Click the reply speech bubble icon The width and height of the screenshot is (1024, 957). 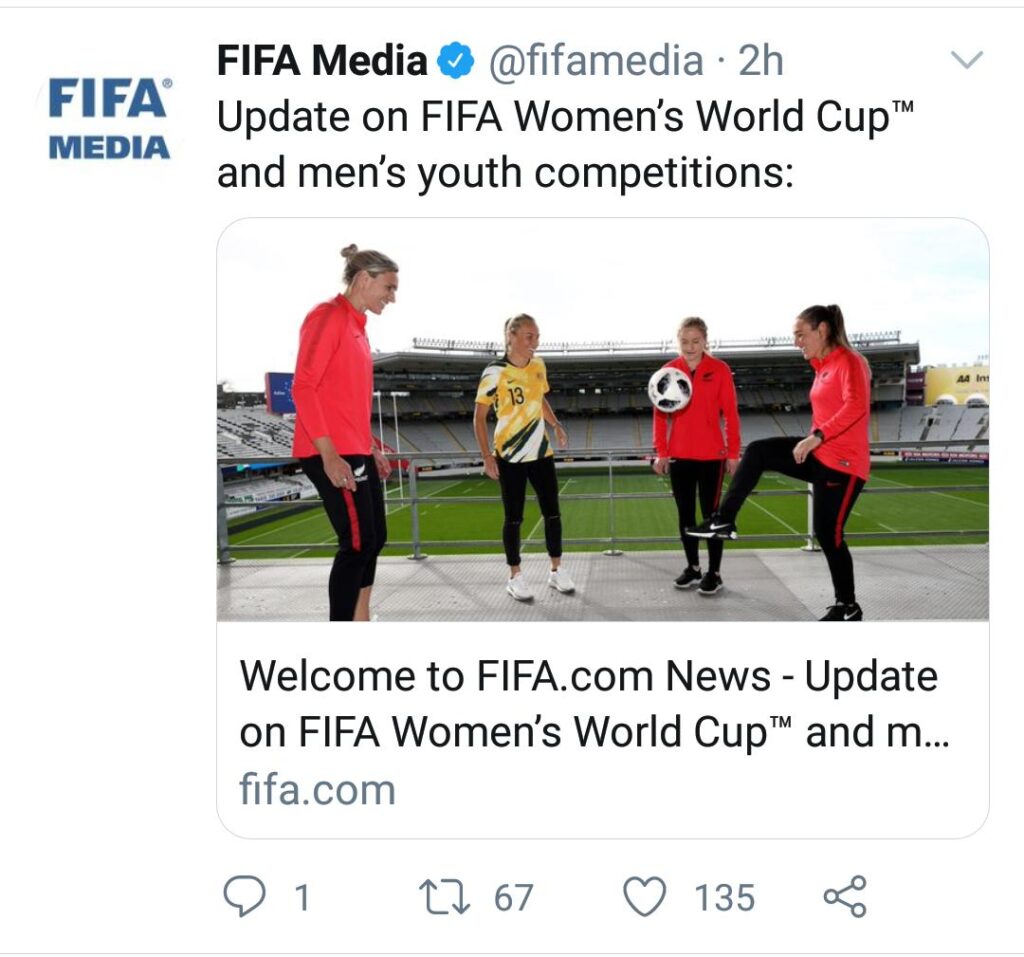click(244, 896)
